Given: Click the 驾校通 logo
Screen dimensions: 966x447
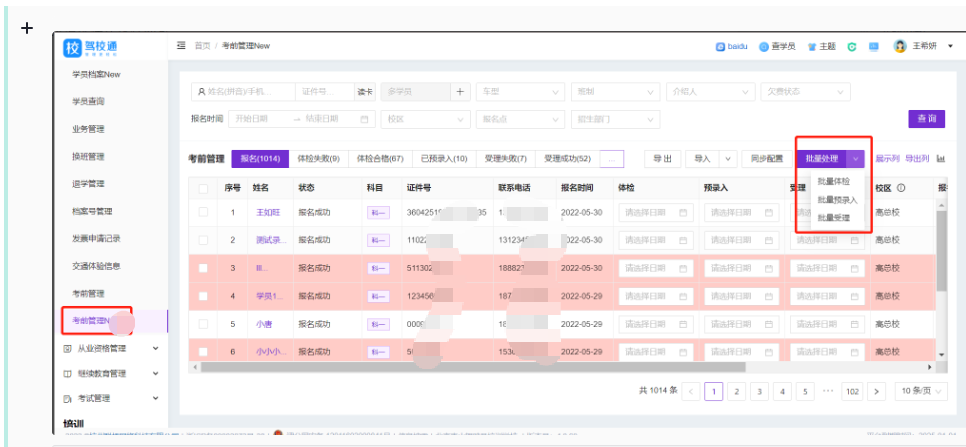Looking at the screenshot, I should point(95,47).
